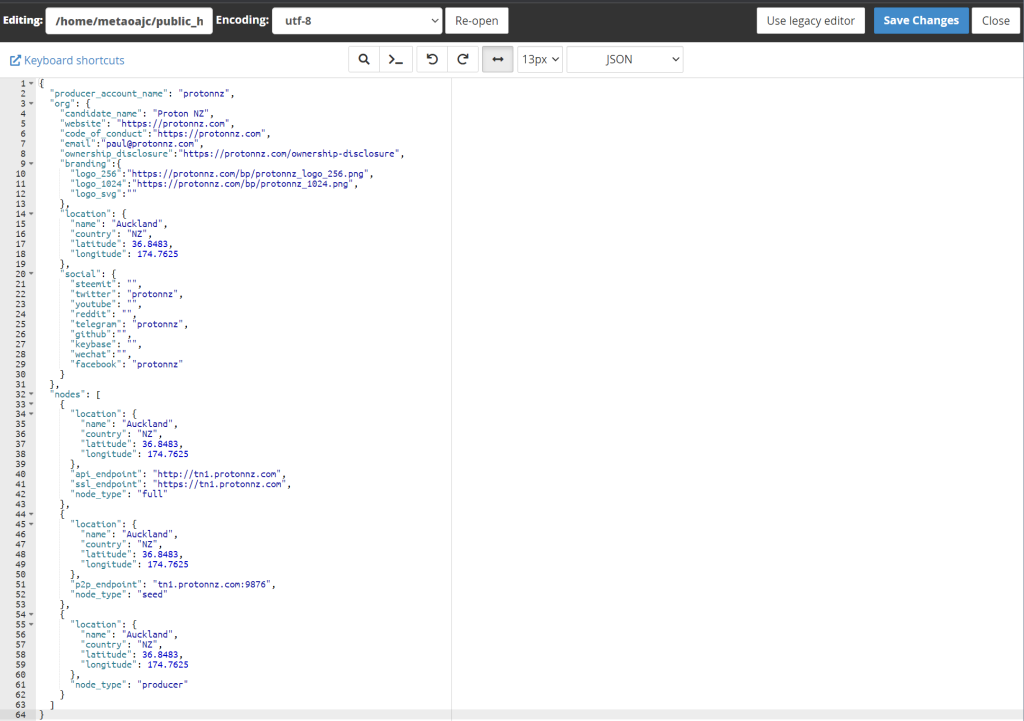This screenshot has height=721, width=1024.
Task: Click the "twitter" key
Action: tap(93, 294)
